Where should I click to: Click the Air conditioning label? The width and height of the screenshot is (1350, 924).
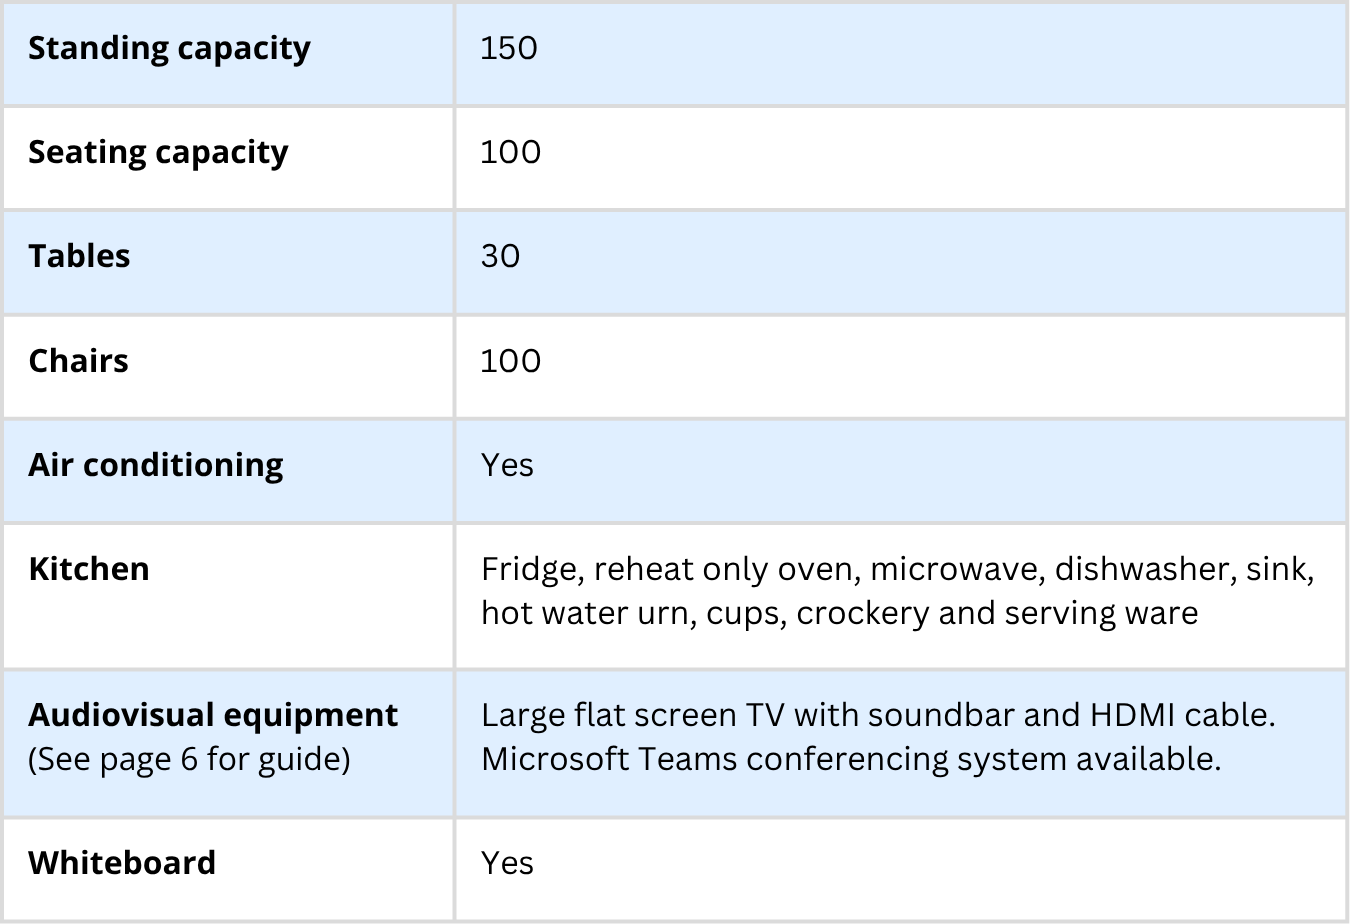click(155, 466)
